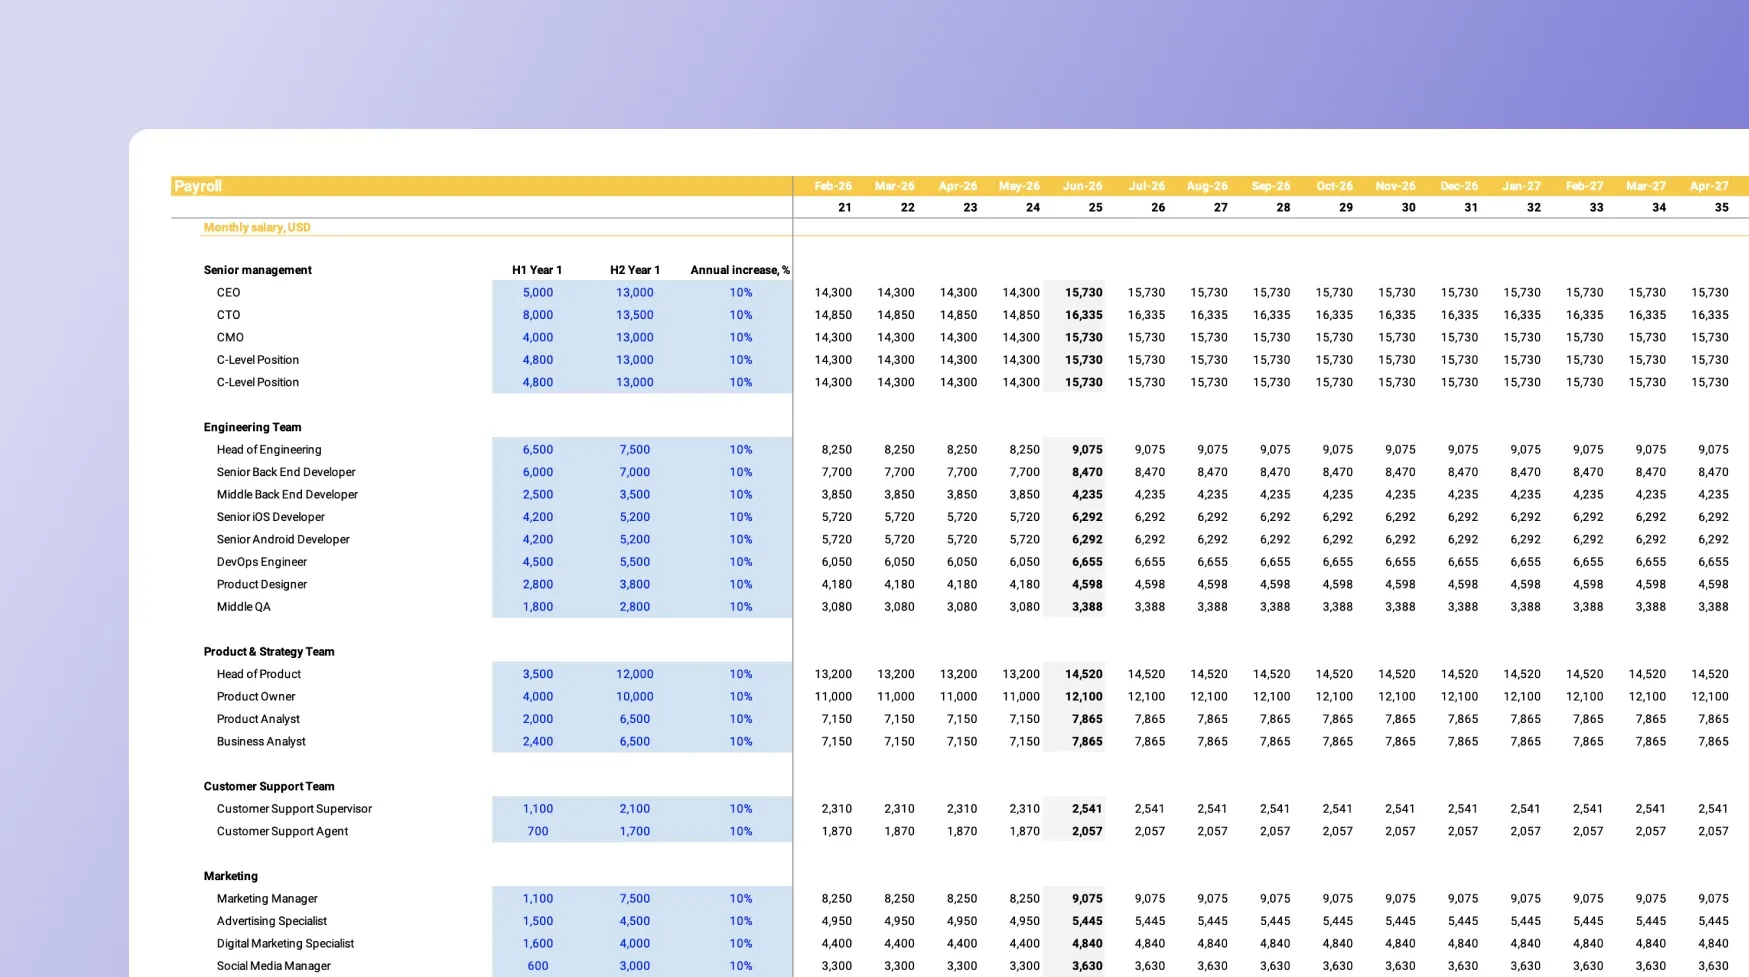The image size is (1749, 977).
Task: Select Product Owner Jun-26 value 12,100
Action: tap(1083, 697)
